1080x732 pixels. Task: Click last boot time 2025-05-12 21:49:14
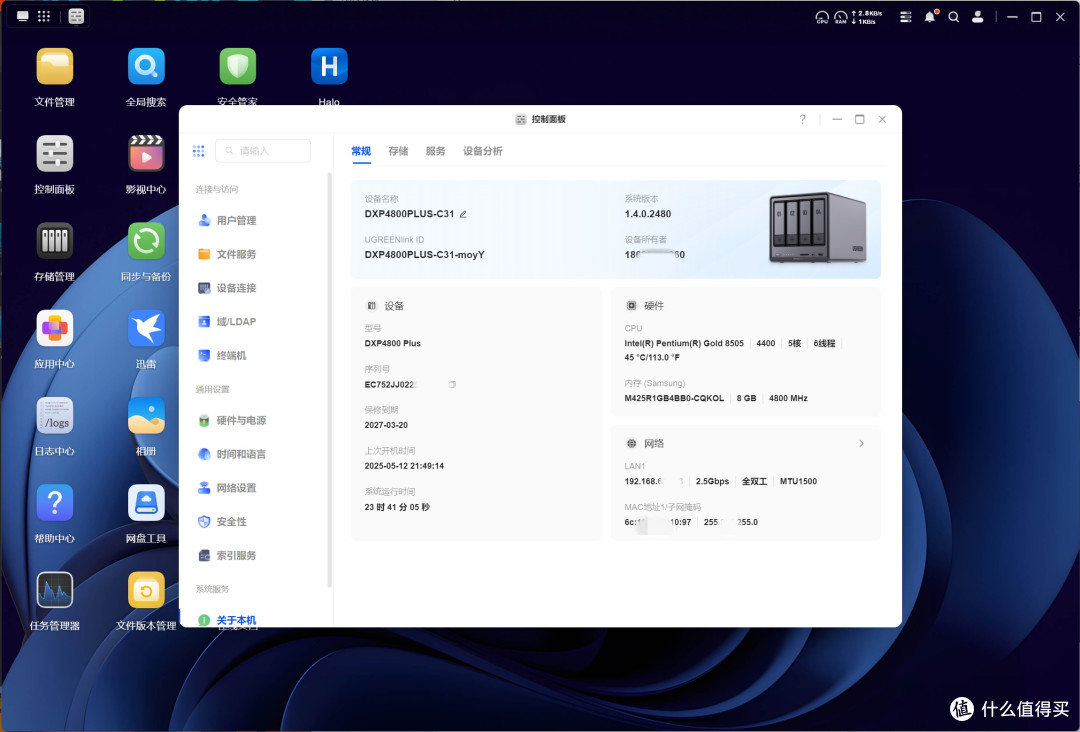point(404,466)
